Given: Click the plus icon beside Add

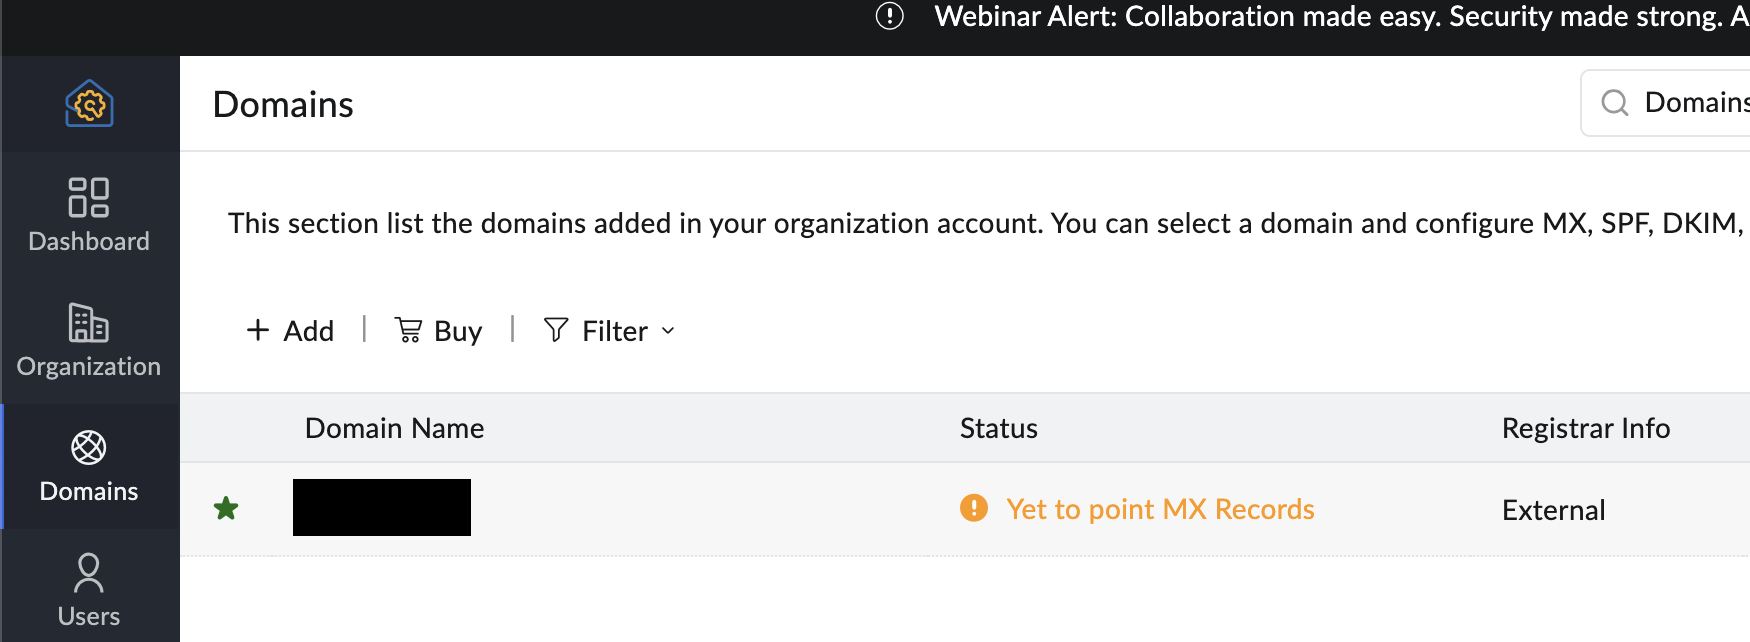Looking at the screenshot, I should pyautogui.click(x=258, y=330).
